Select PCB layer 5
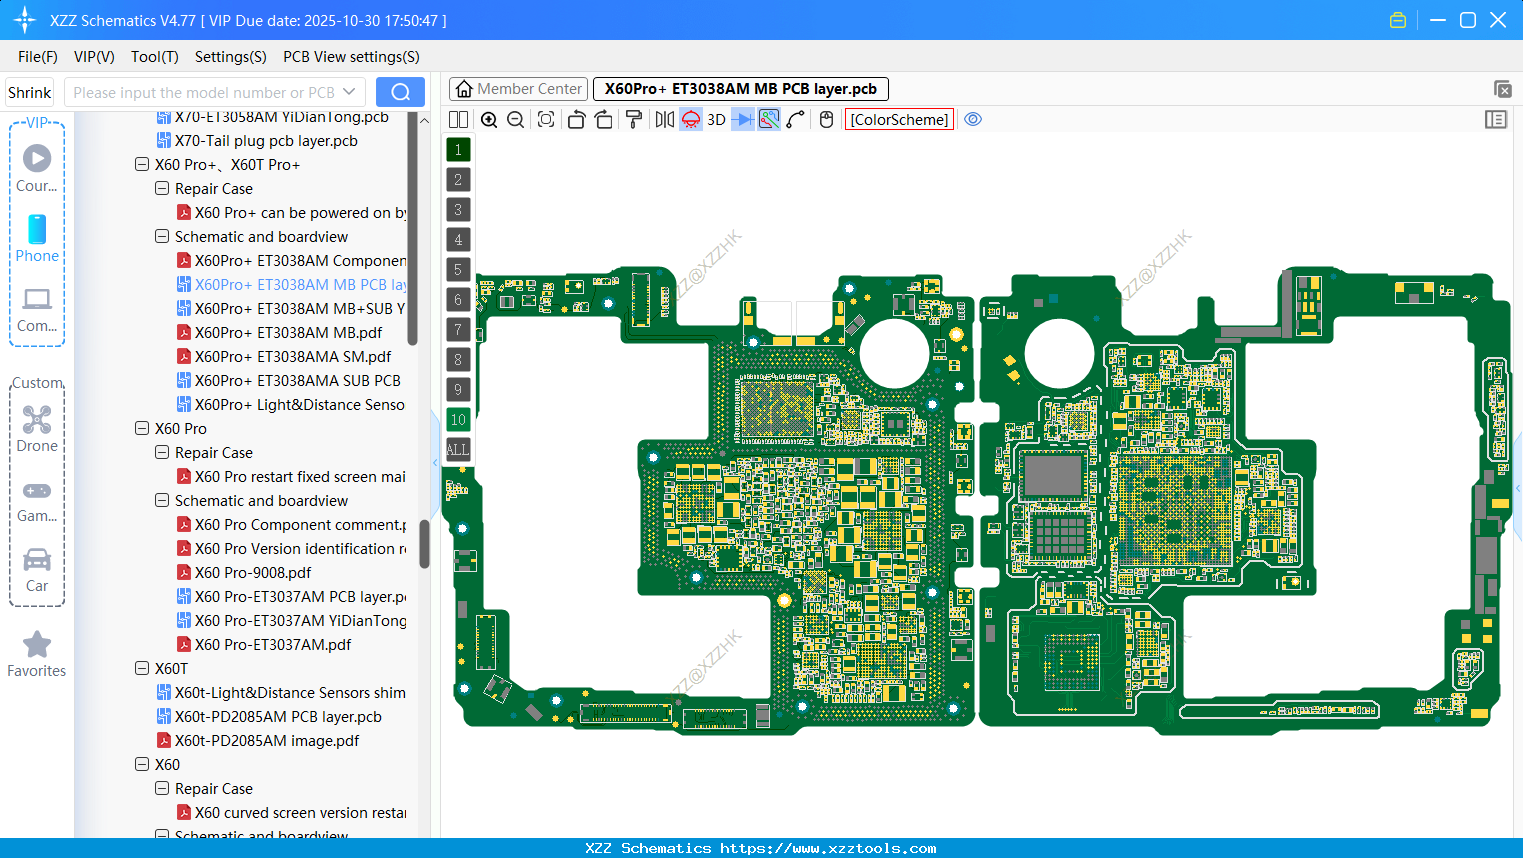 (458, 269)
